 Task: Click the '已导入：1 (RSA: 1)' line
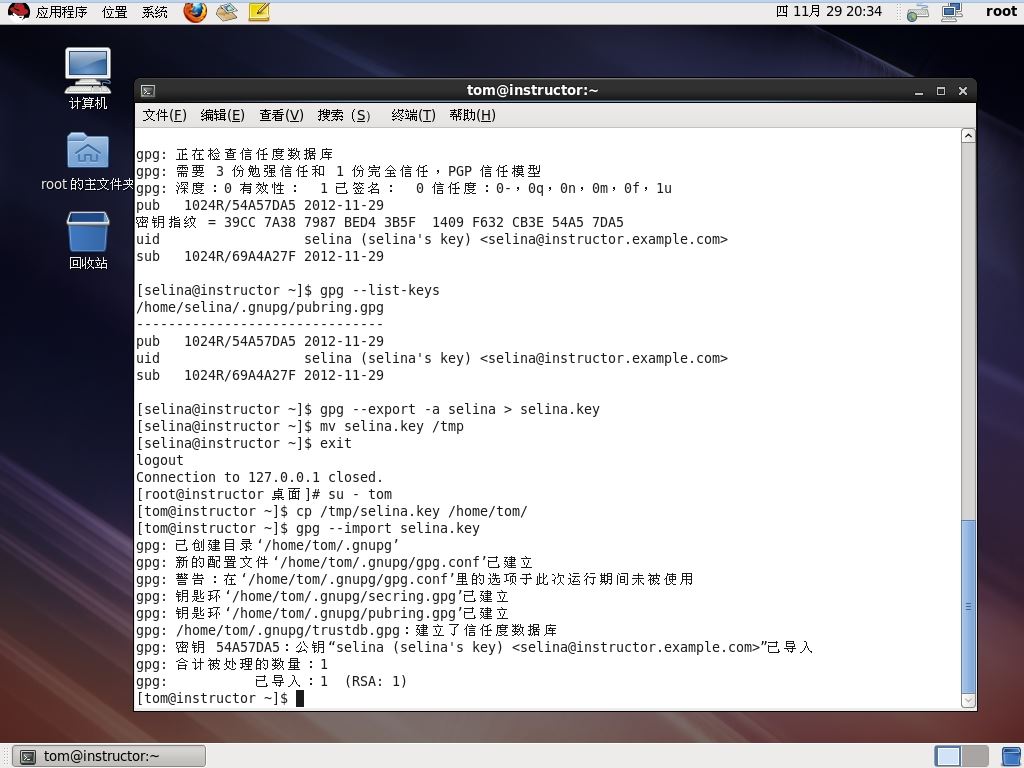tap(271, 681)
